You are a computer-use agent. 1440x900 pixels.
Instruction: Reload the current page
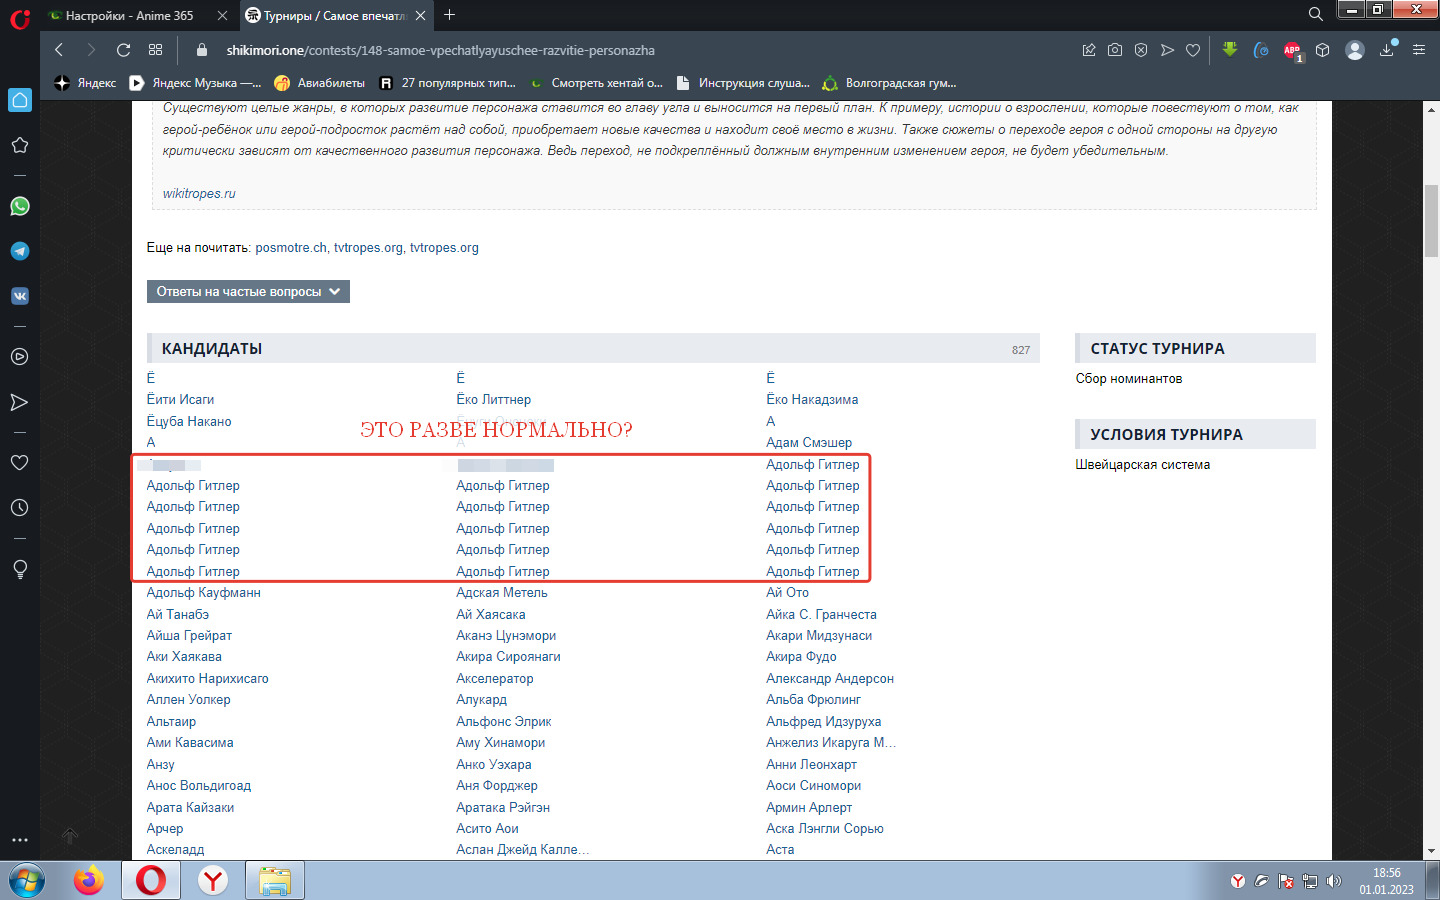tap(123, 50)
